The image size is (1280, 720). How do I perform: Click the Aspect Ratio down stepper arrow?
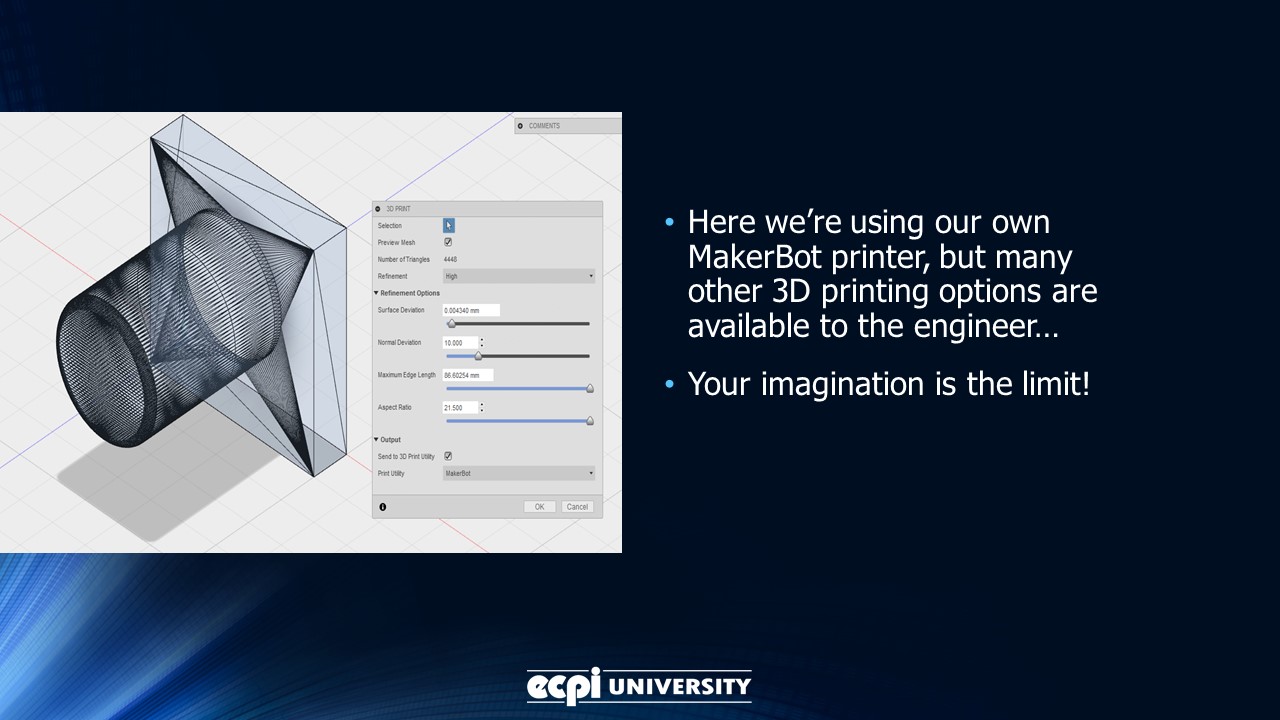pyautogui.click(x=481, y=410)
